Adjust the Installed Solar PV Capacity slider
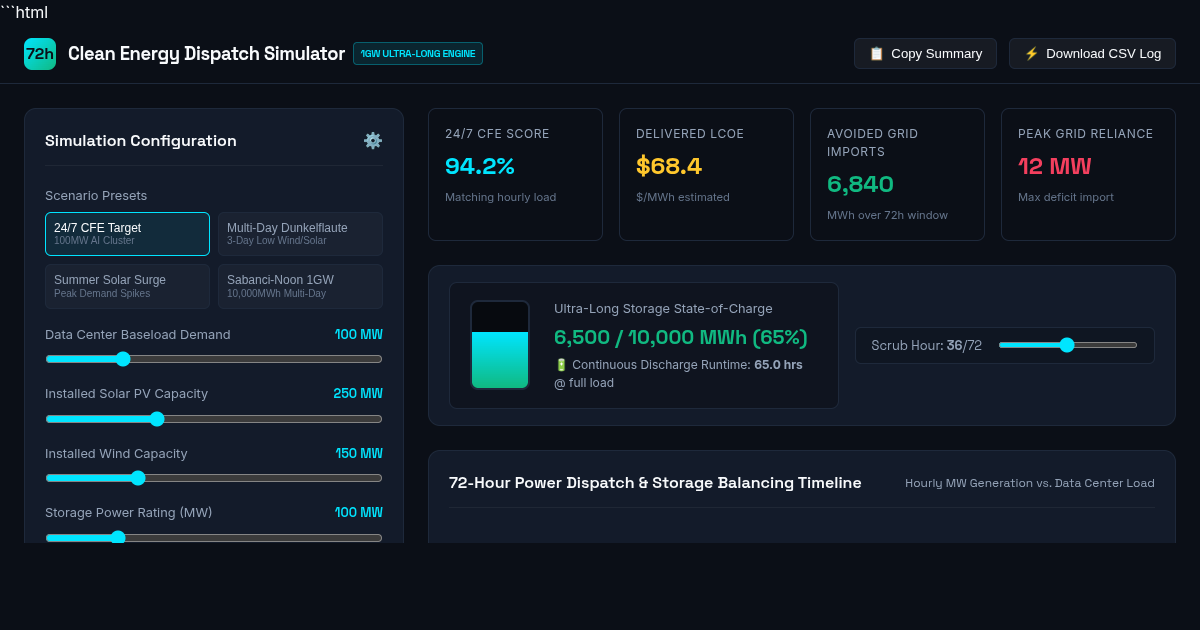Image resolution: width=1200 pixels, height=630 pixels. pyautogui.click(x=214, y=419)
